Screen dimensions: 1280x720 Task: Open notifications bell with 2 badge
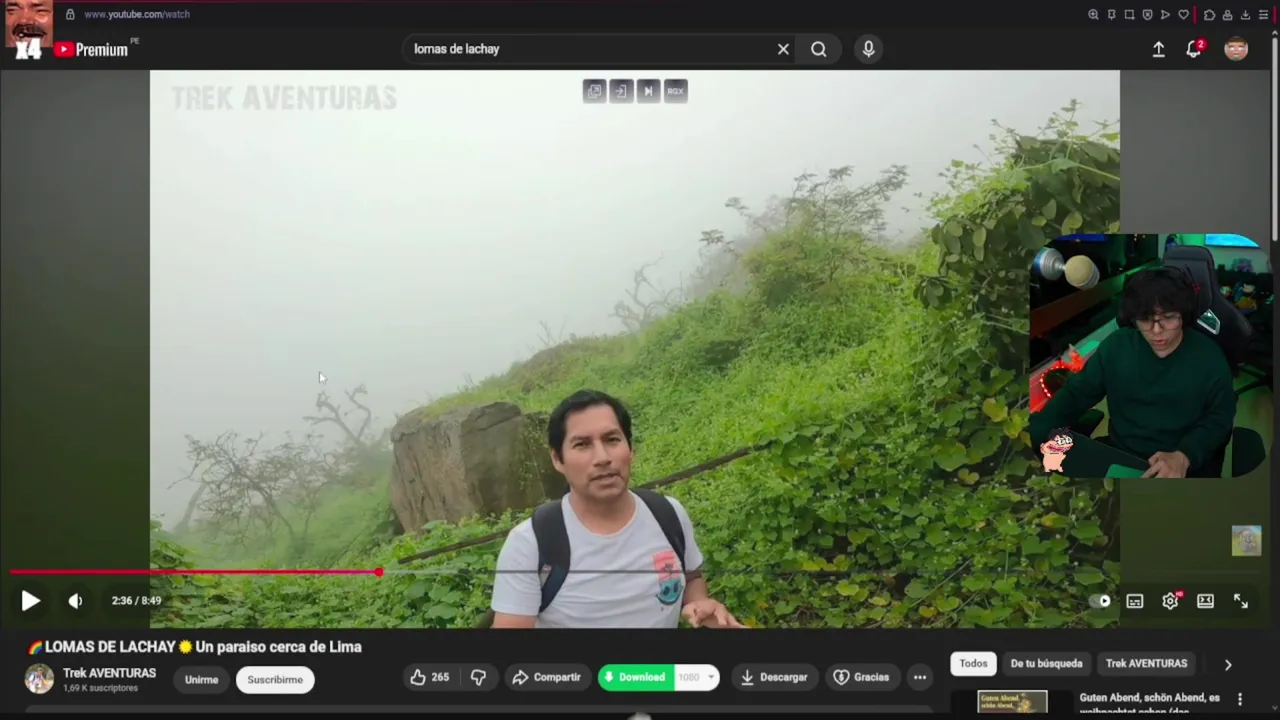coord(1194,49)
